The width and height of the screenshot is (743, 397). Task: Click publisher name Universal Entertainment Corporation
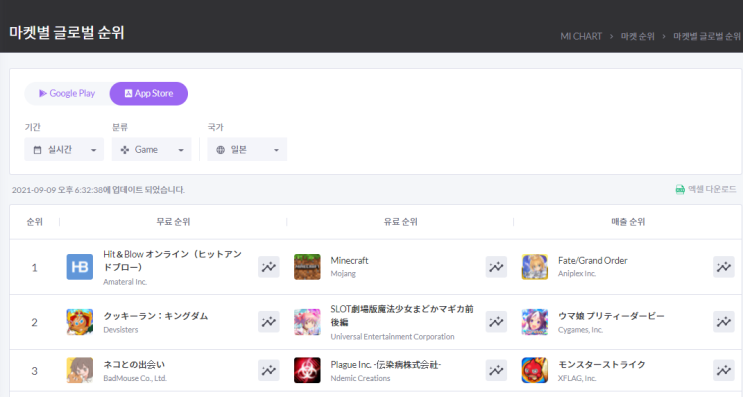click(392, 337)
